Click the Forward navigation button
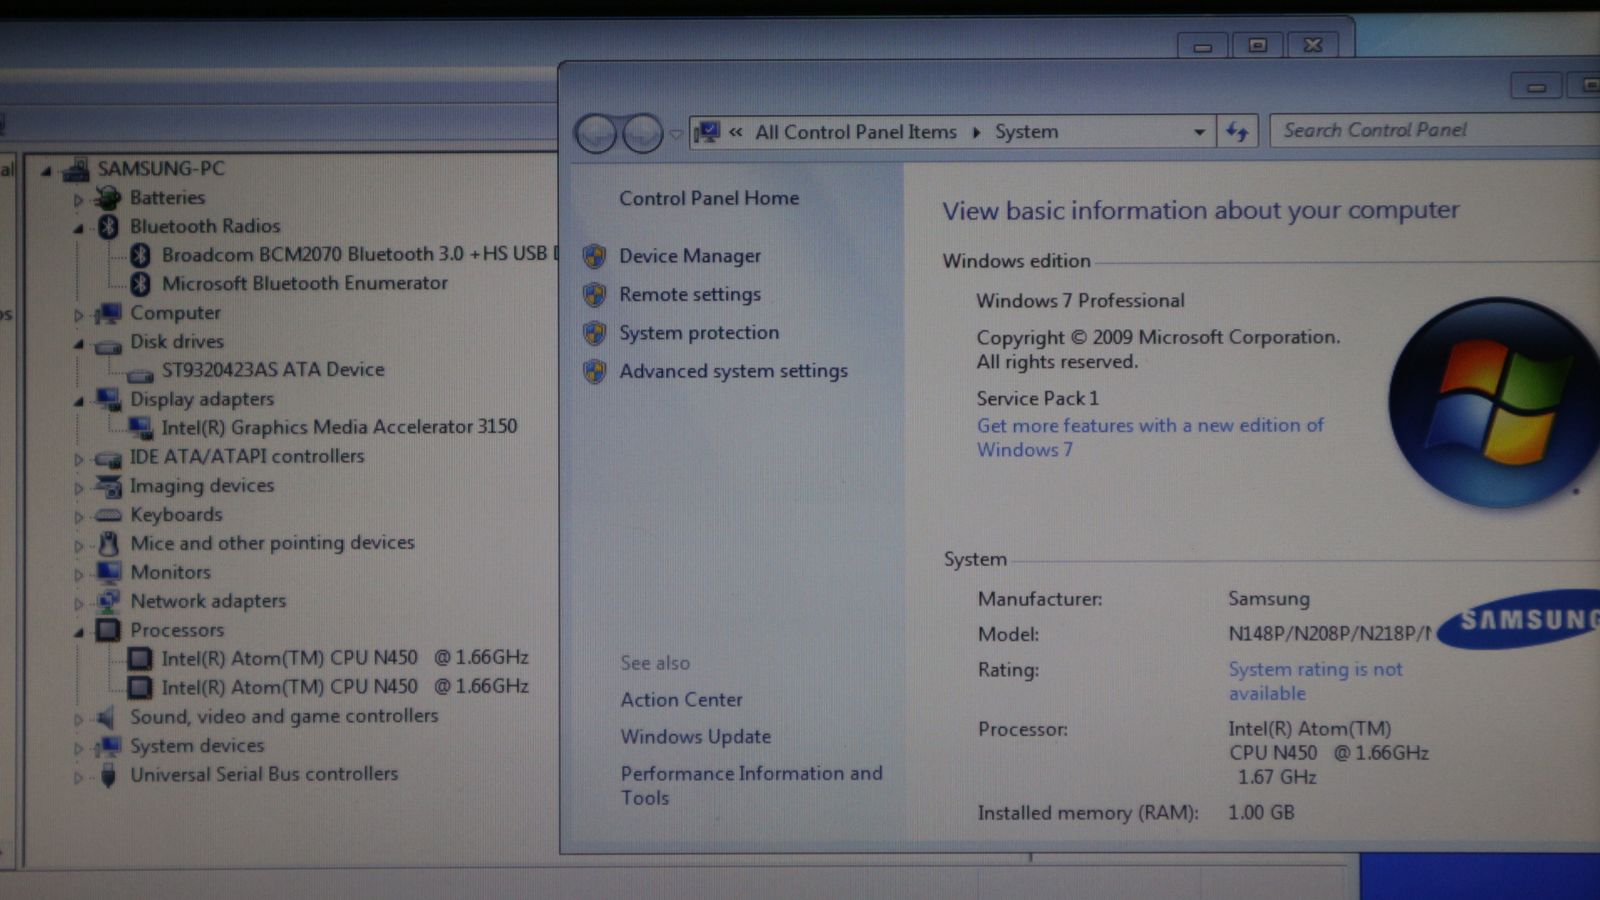The height and width of the screenshot is (900, 1600). click(x=642, y=133)
